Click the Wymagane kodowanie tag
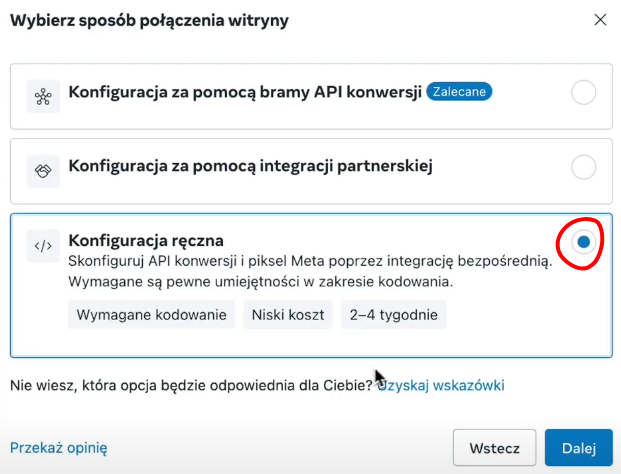The height and width of the screenshot is (474, 621). tap(152, 315)
